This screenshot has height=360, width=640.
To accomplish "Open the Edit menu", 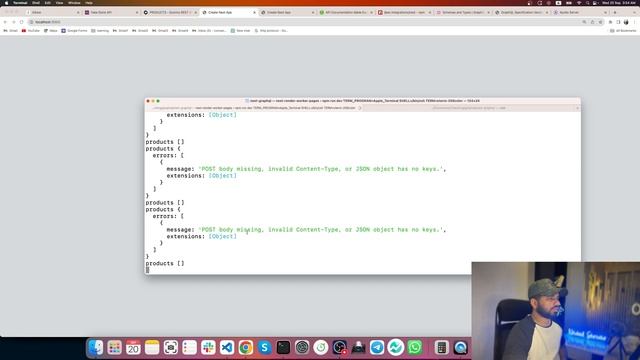I will 48,3.
